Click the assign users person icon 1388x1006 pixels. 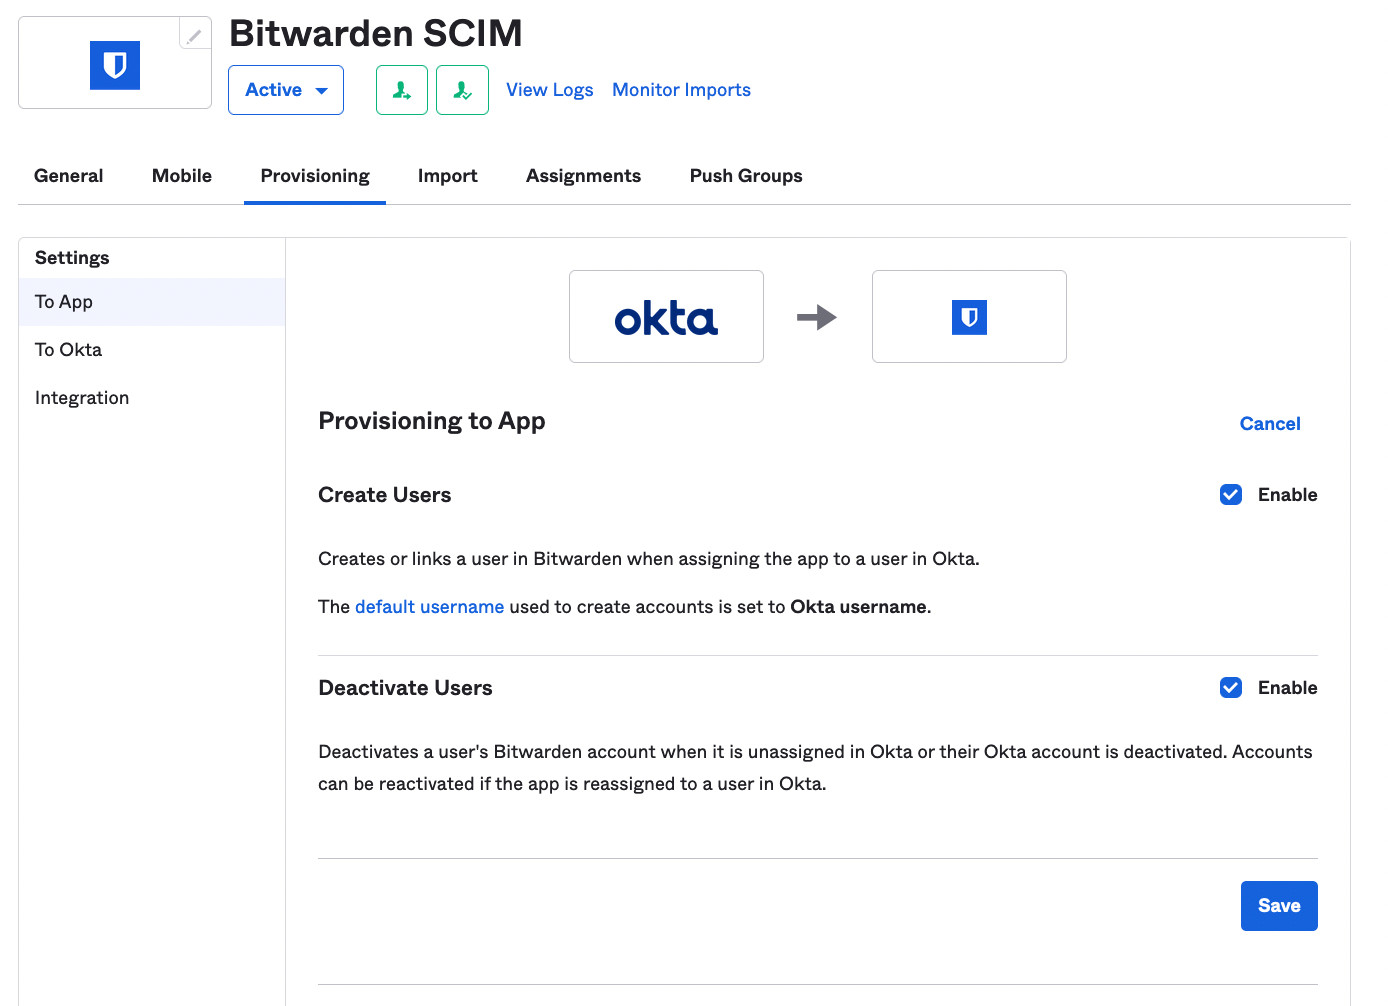click(x=402, y=91)
